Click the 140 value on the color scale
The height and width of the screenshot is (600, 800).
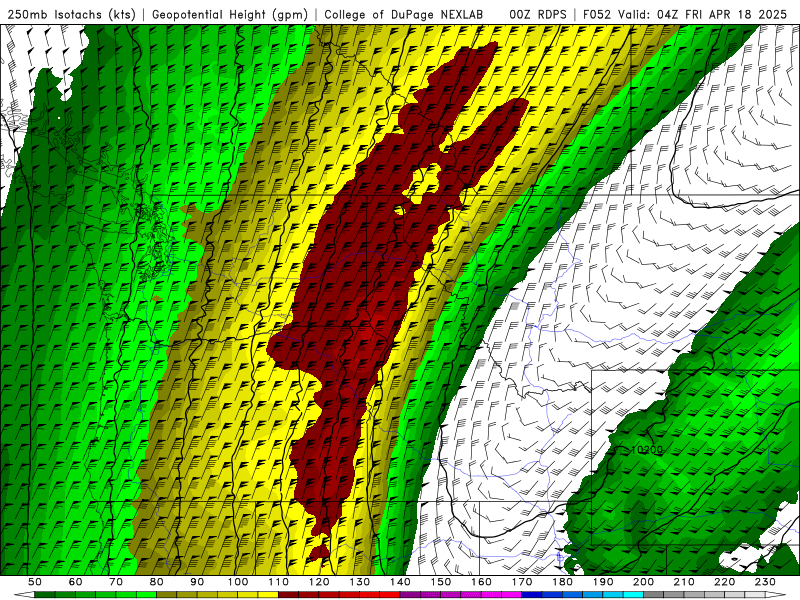click(x=400, y=582)
